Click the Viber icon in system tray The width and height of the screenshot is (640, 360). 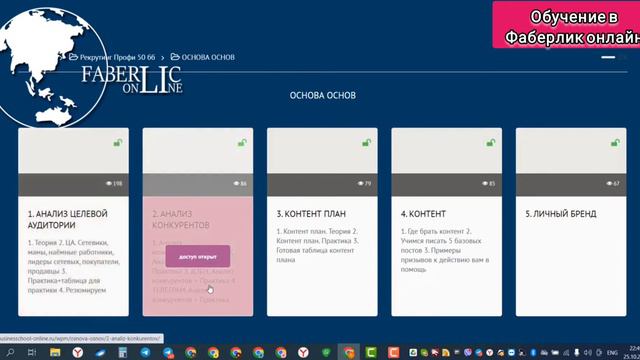pos(468,352)
